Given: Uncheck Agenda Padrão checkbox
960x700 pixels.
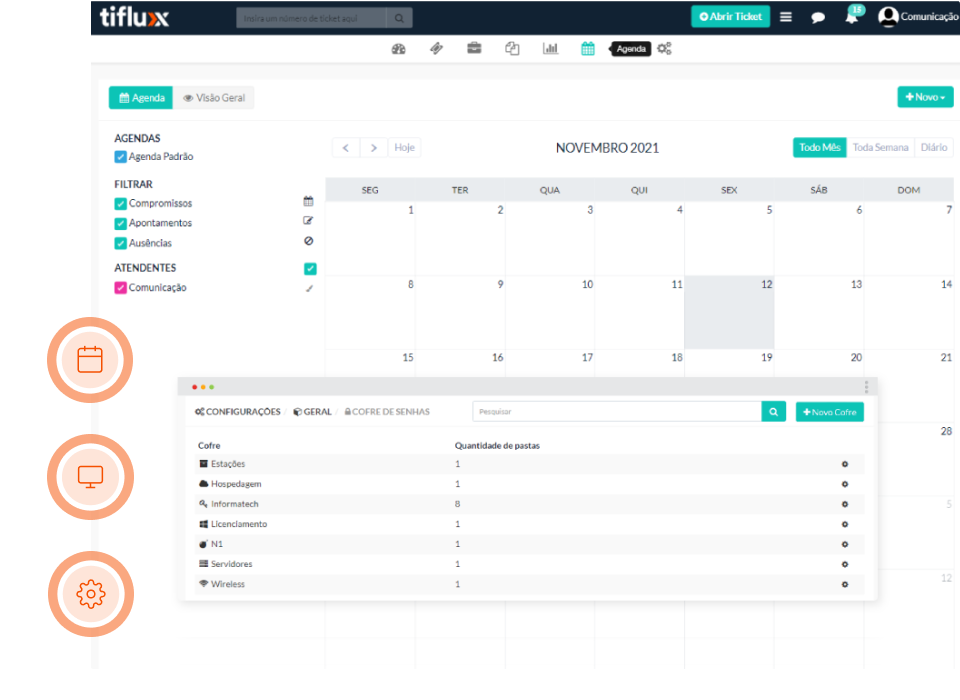Looking at the screenshot, I should [x=121, y=157].
